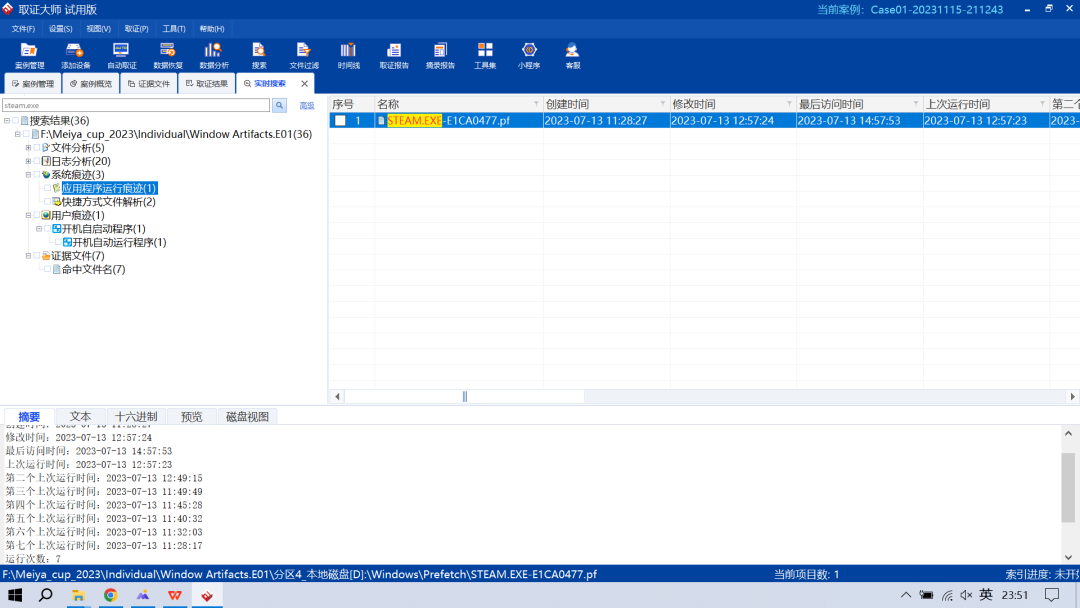Tick row 1 checkbox in results table

pyautogui.click(x=340, y=120)
